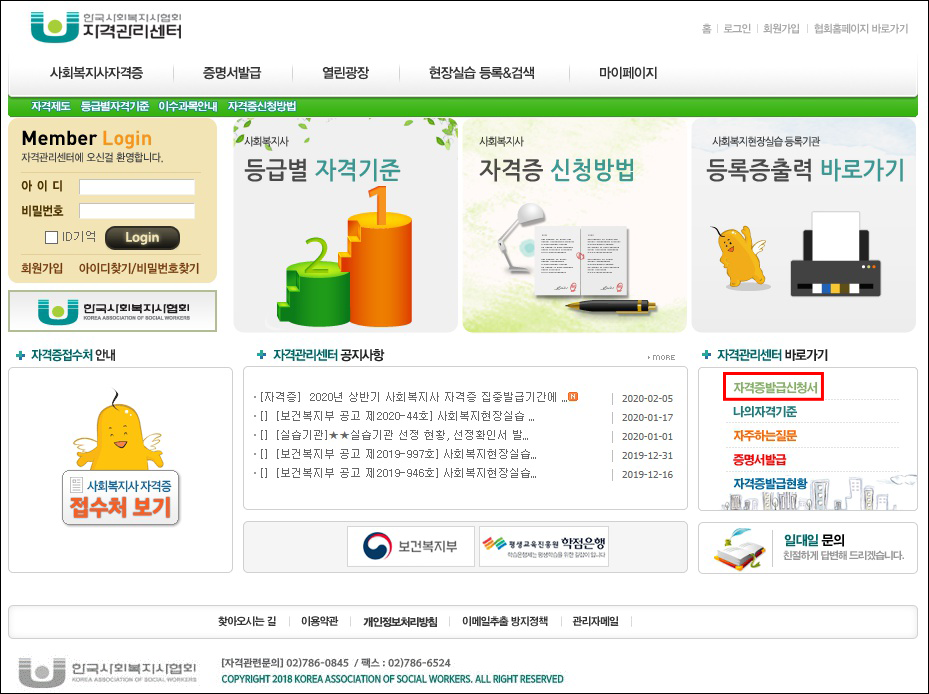Select the 등급별자격기준 submenu item

tap(114, 106)
